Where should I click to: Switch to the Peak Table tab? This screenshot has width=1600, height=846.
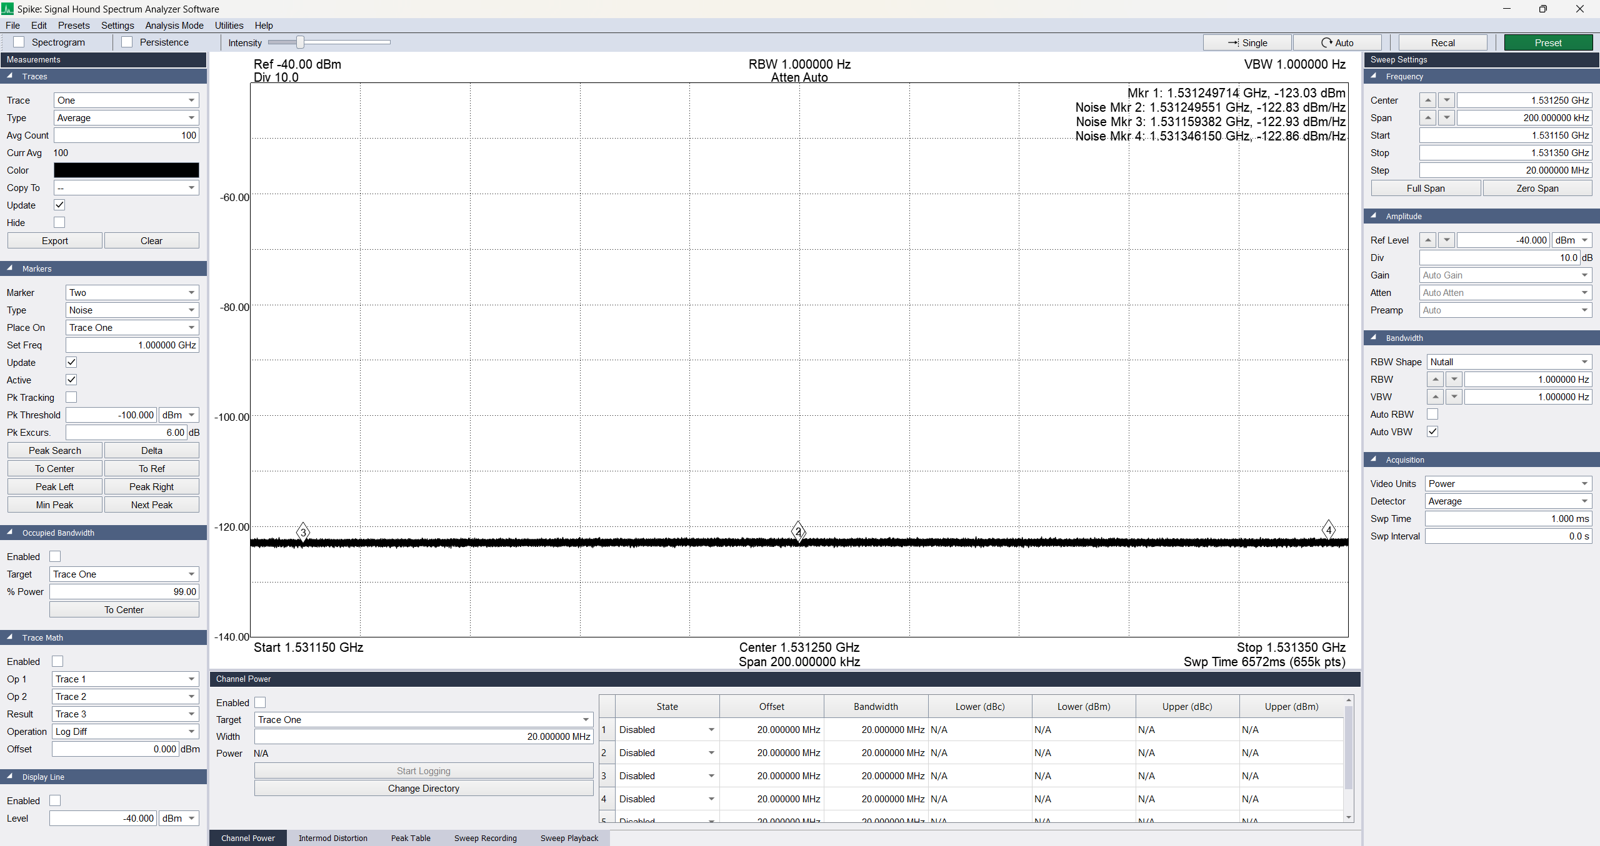(x=410, y=838)
